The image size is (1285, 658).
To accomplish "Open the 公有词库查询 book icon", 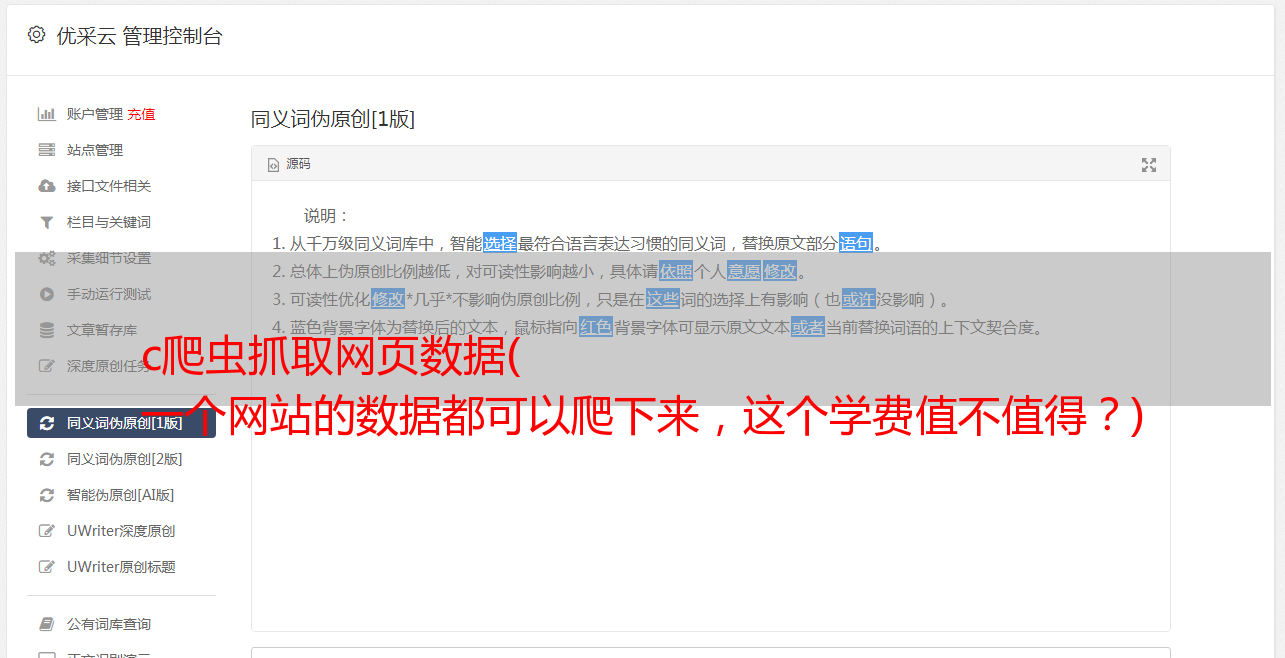I will coord(46,624).
